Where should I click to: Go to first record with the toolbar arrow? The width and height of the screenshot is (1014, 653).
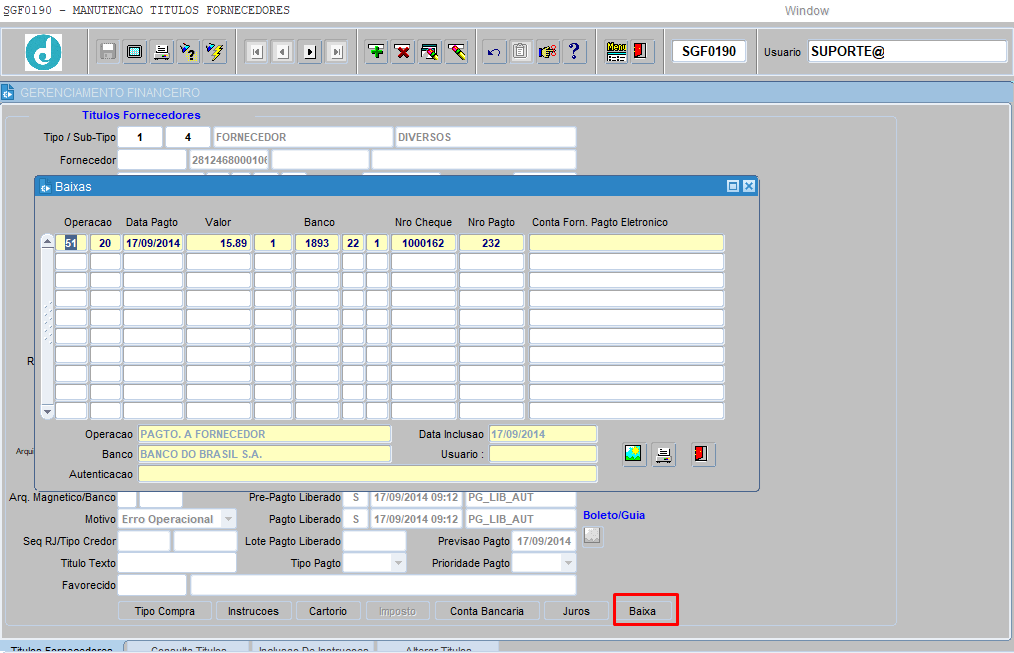click(257, 52)
